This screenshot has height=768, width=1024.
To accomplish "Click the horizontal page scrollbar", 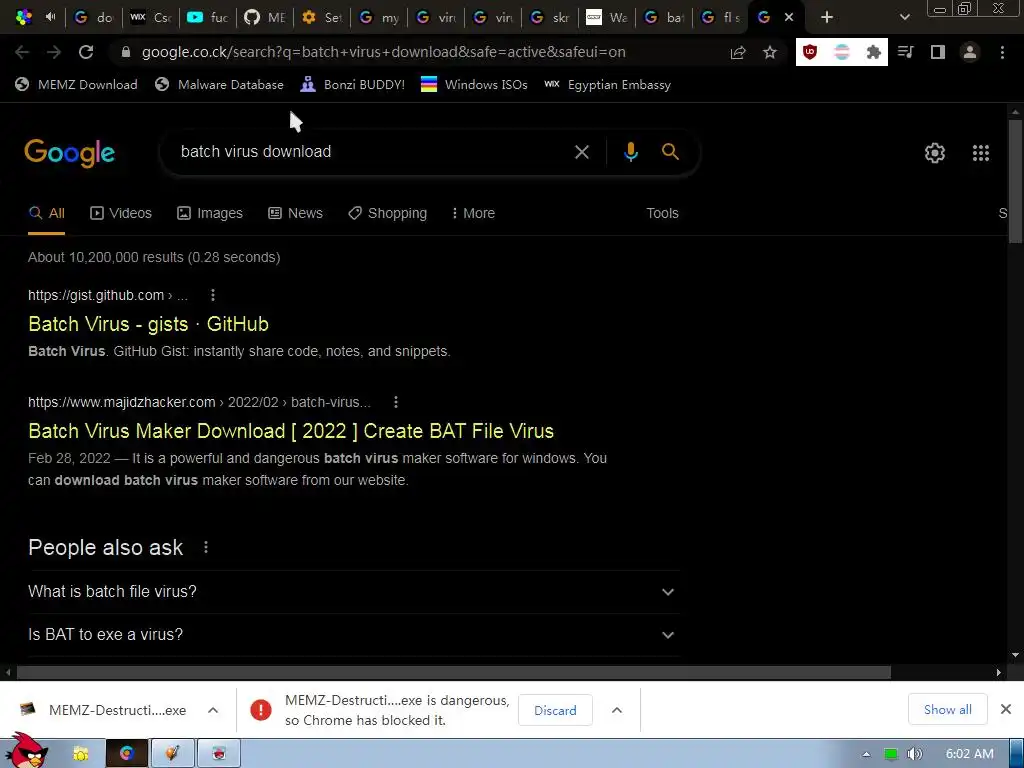I will point(453,672).
